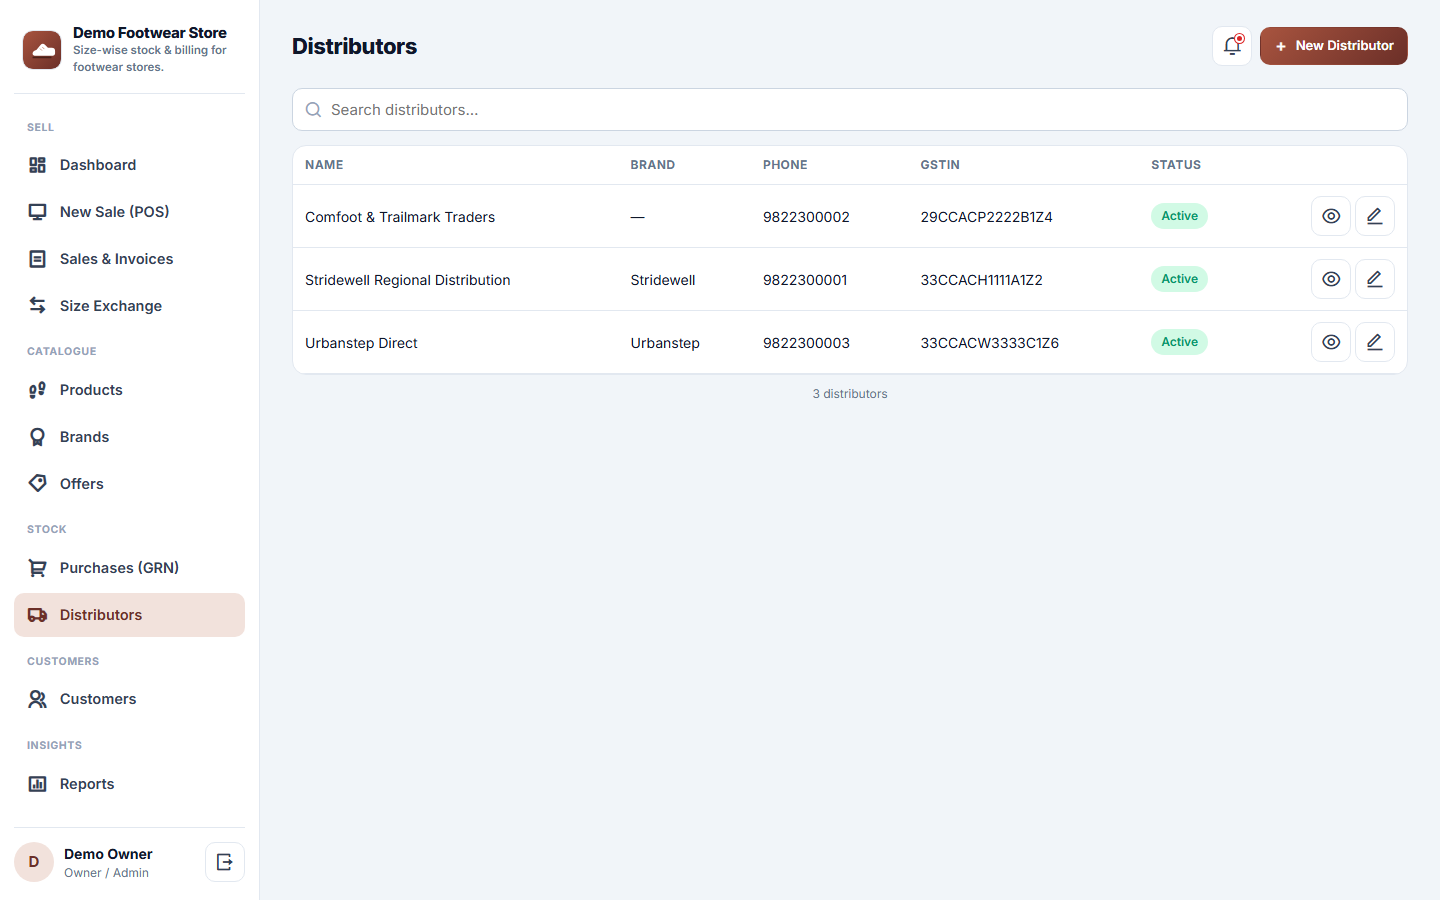Go to Dashboard
This screenshot has height=900, width=1440.
129,165
